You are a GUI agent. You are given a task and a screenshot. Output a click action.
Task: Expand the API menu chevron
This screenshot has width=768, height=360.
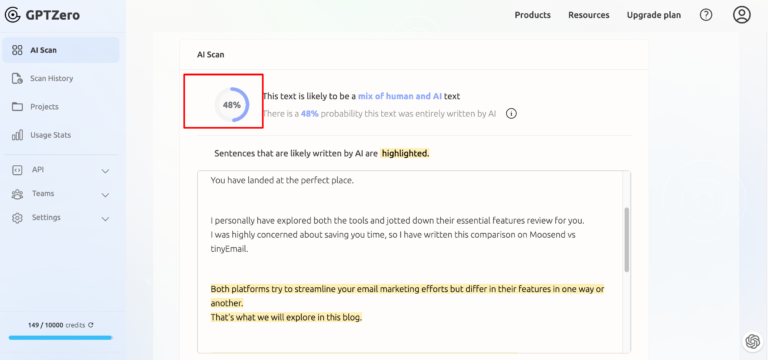pyautogui.click(x=105, y=171)
